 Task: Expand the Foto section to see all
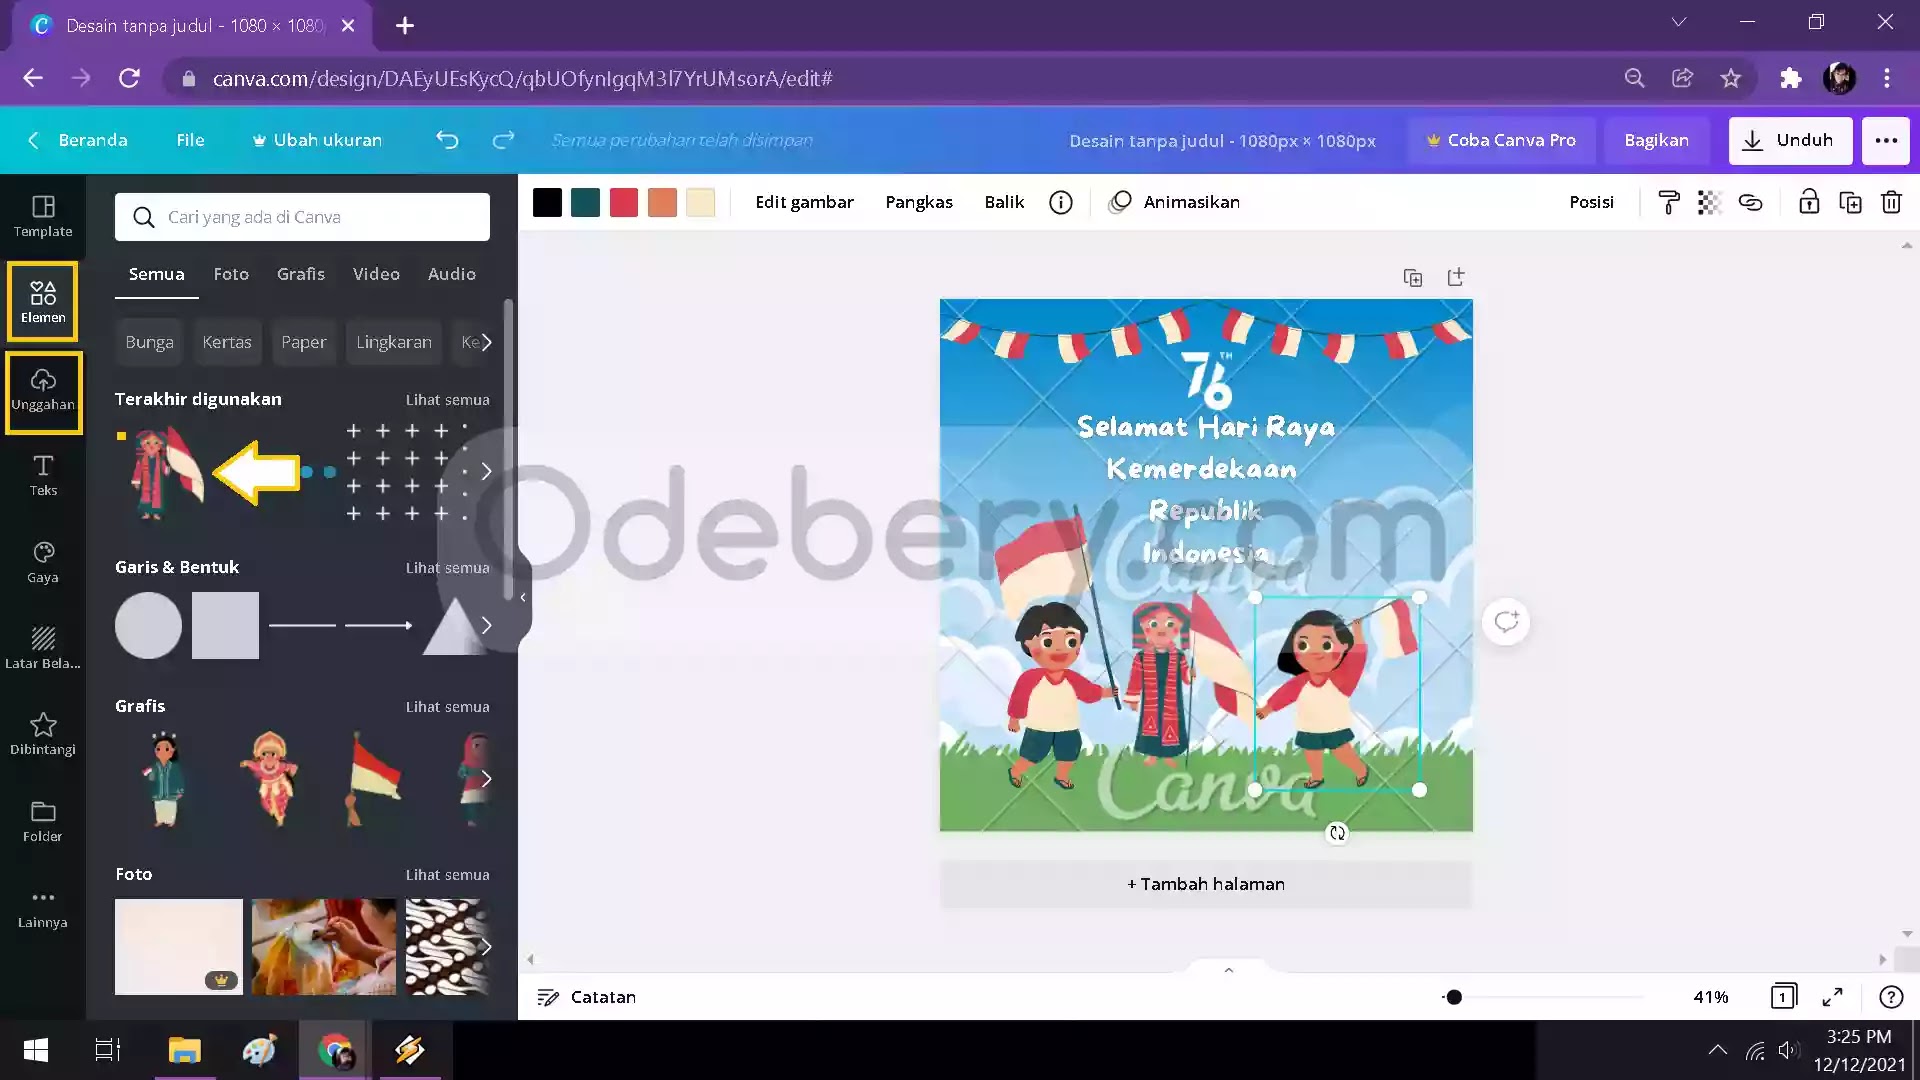[448, 873]
